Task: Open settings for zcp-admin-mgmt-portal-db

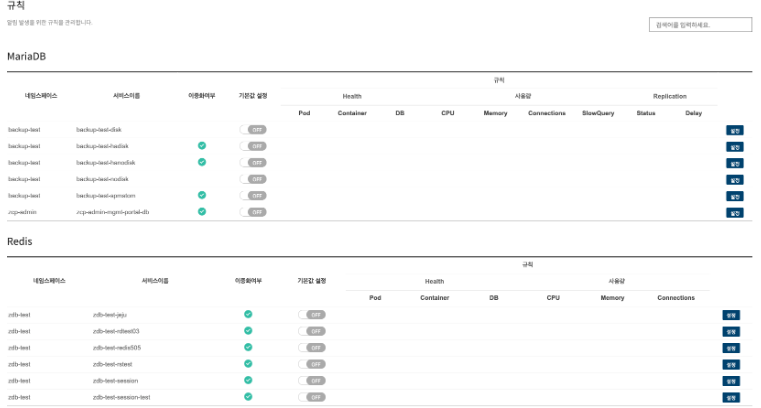Action: click(x=735, y=213)
